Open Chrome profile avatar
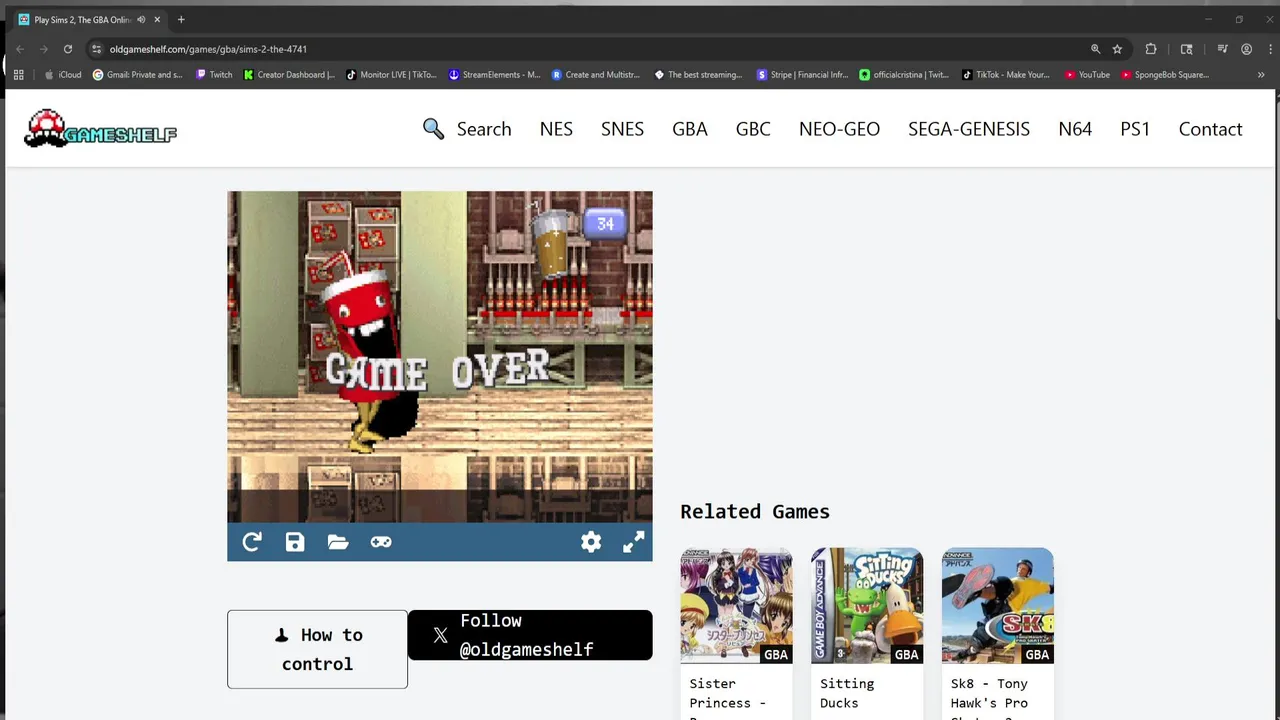This screenshot has width=1280, height=720. point(1246,49)
